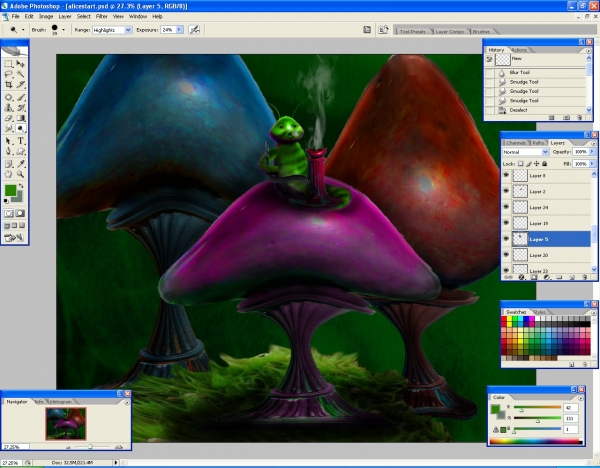Viewport: 600px width, 468px height.
Task: Select the Eraser tool
Action: (x=8, y=118)
